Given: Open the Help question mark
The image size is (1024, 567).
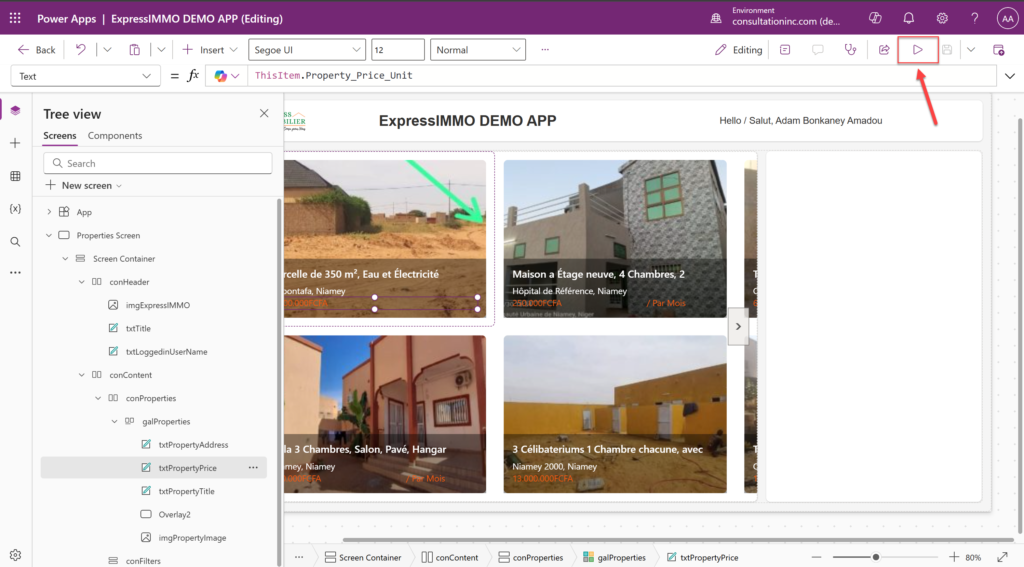Looking at the screenshot, I should tap(974, 18).
